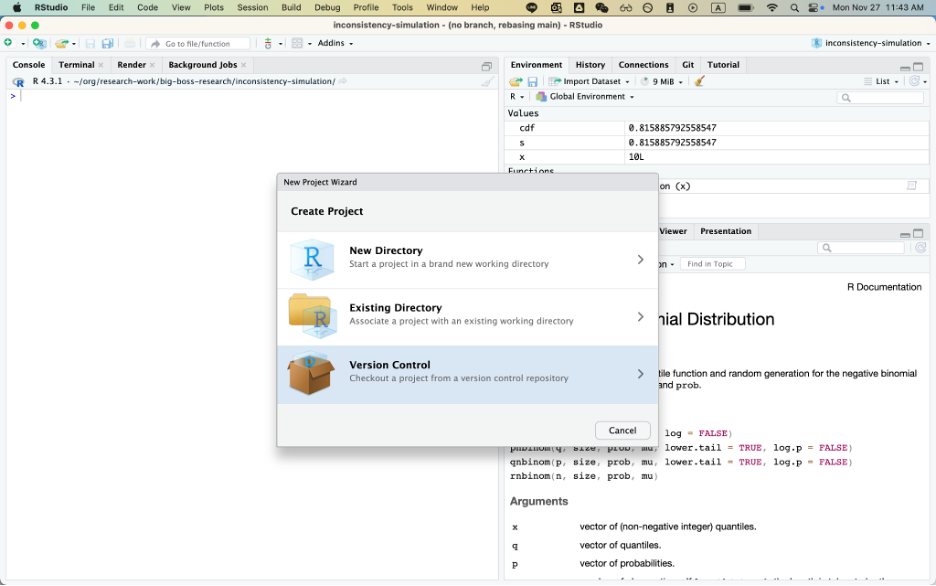936x586 pixels.
Task: Click the R logo in Console header
Action: tap(19, 82)
